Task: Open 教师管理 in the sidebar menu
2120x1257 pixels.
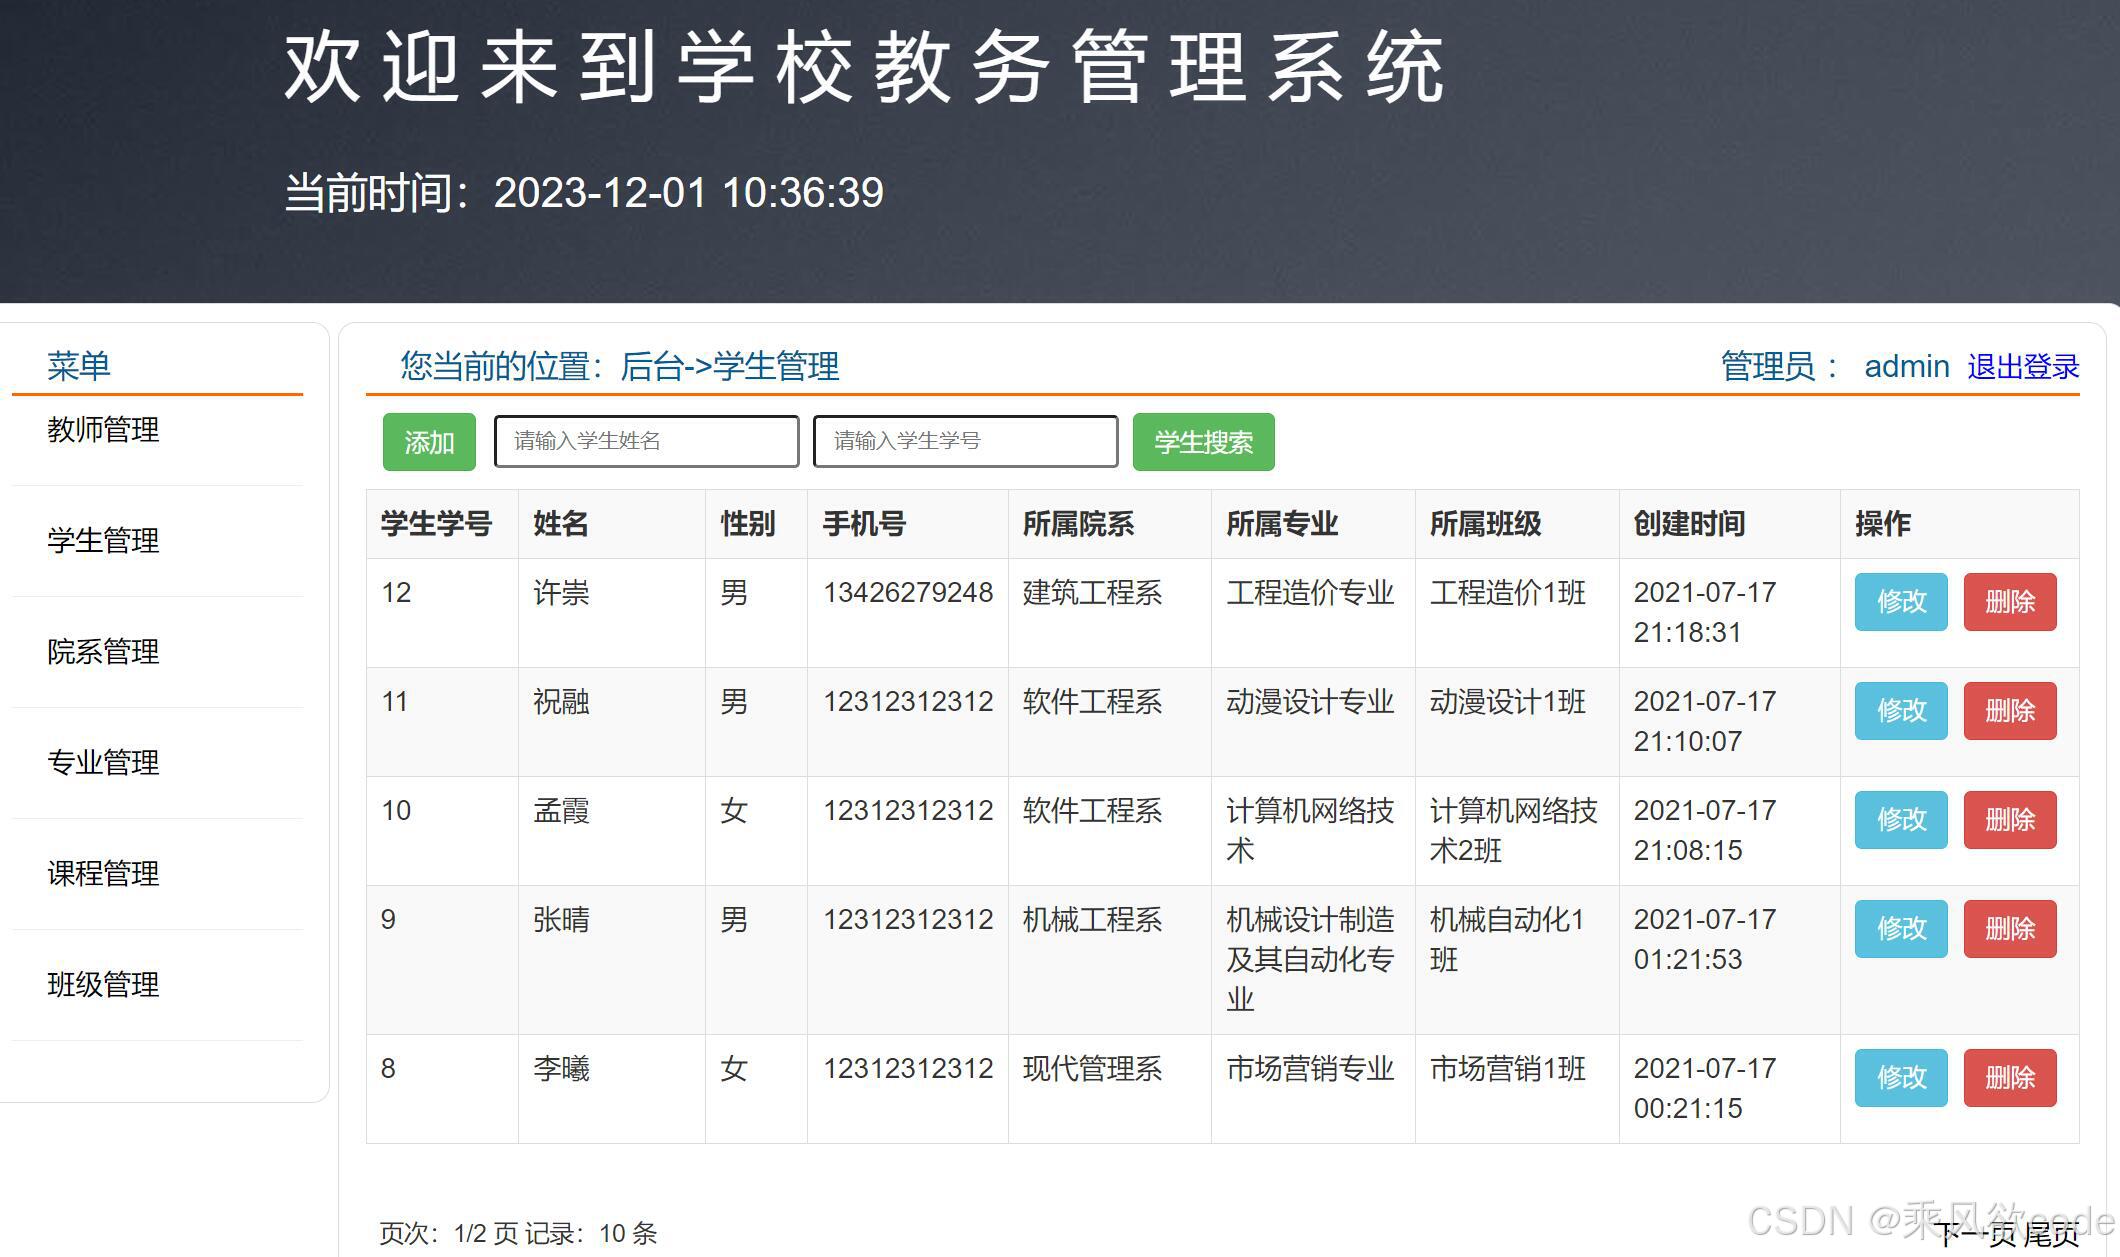Action: [103, 430]
